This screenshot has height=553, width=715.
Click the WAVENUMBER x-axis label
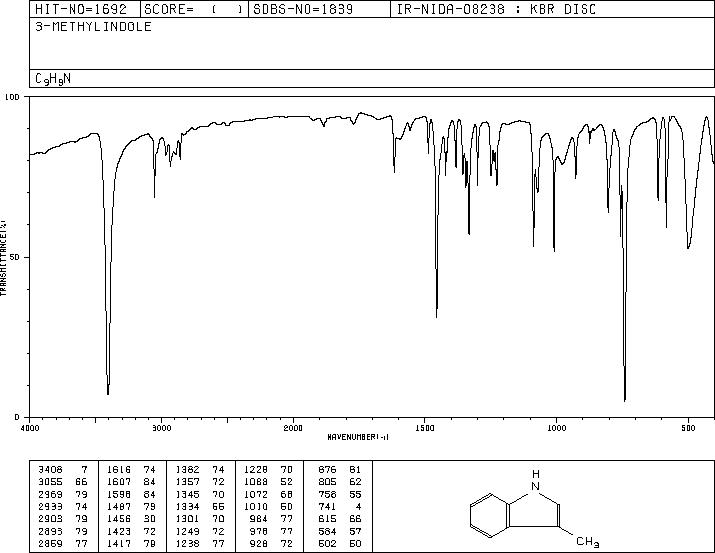pyautogui.click(x=358, y=437)
